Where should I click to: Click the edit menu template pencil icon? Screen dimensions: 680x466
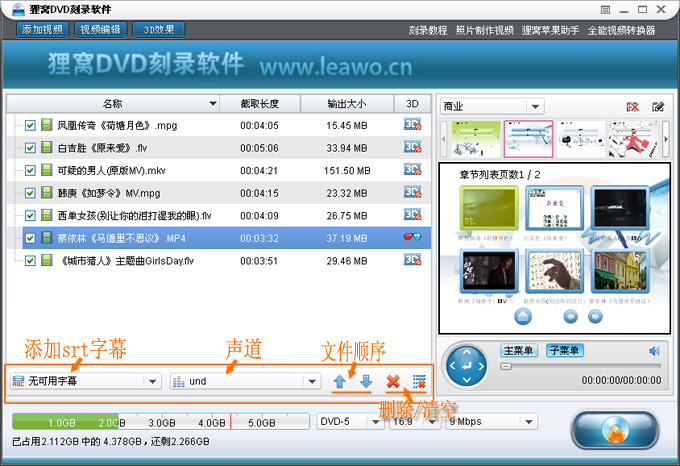coord(658,107)
